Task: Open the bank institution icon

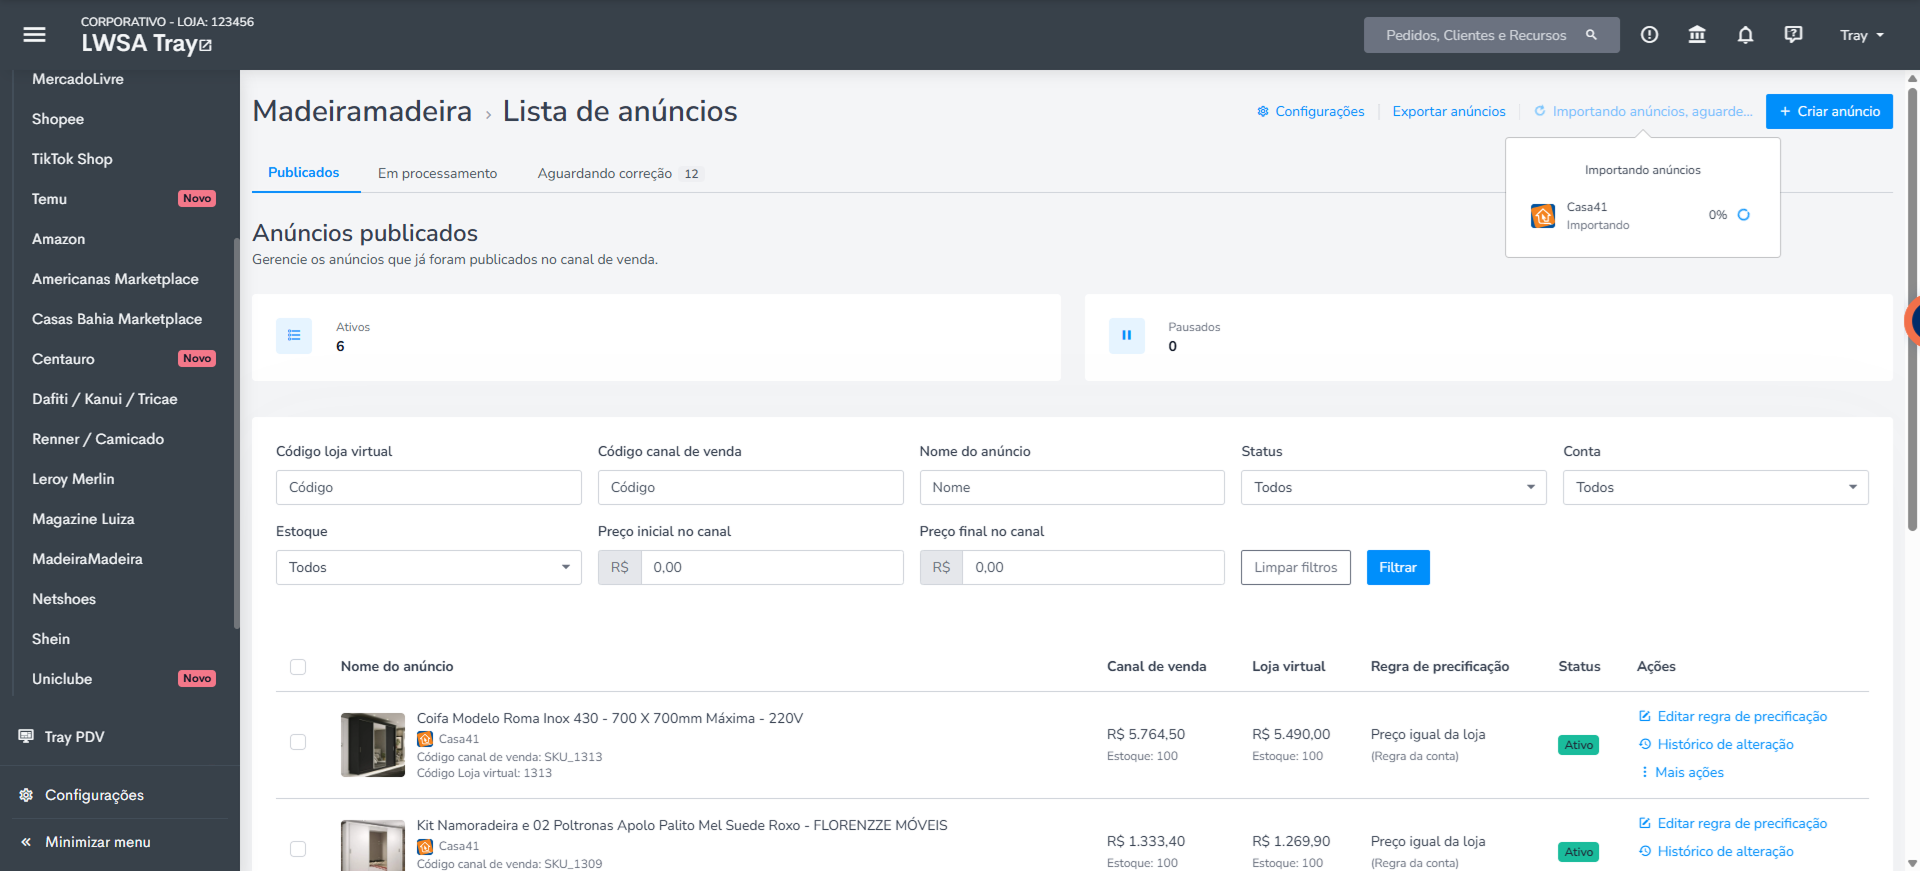Action: pos(1697,35)
